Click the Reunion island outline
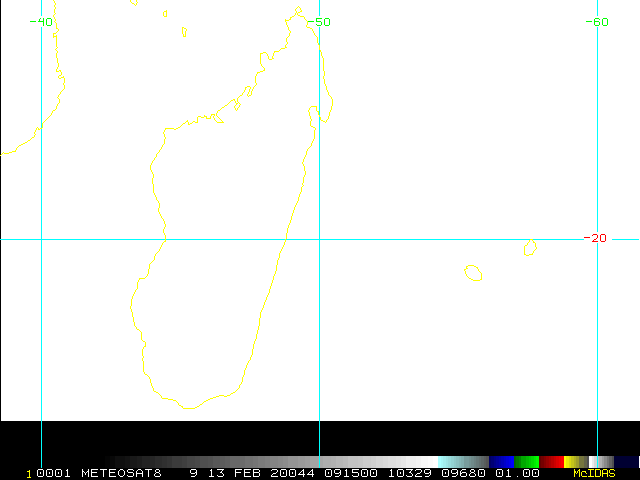Screen dimensions: 640x480 pos(473,272)
